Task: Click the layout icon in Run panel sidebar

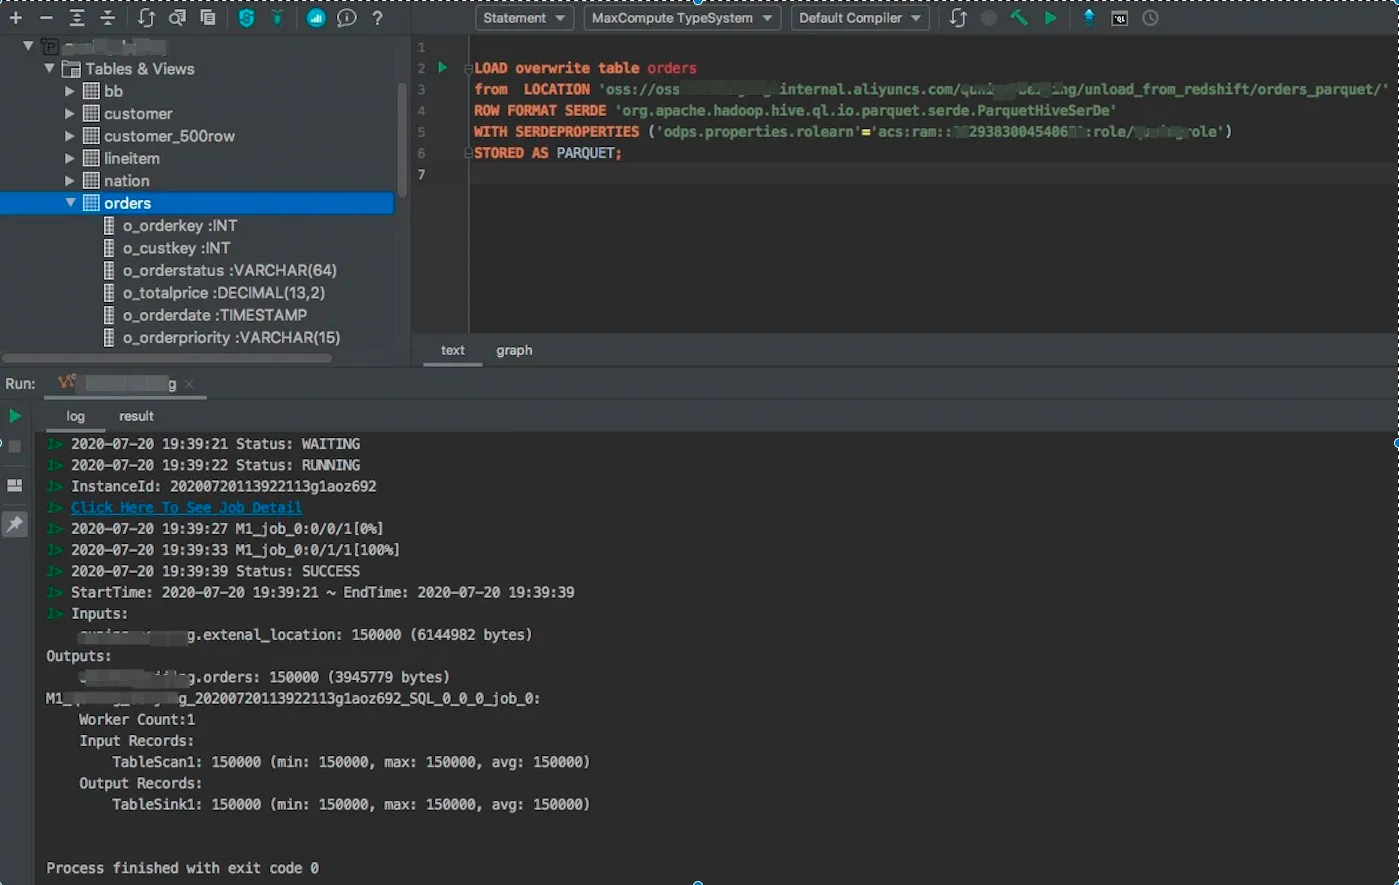Action: tap(15, 485)
